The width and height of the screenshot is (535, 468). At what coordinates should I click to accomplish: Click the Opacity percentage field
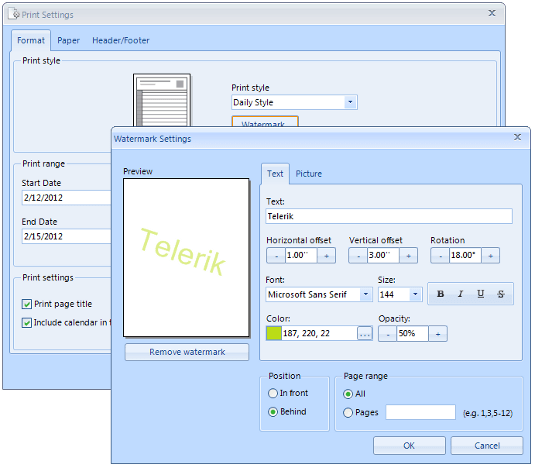point(413,334)
